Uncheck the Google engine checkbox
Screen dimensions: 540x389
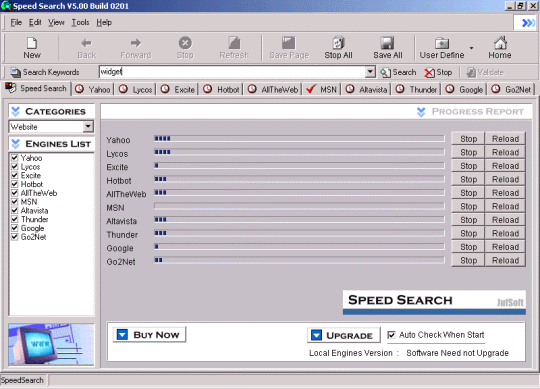tap(14, 228)
